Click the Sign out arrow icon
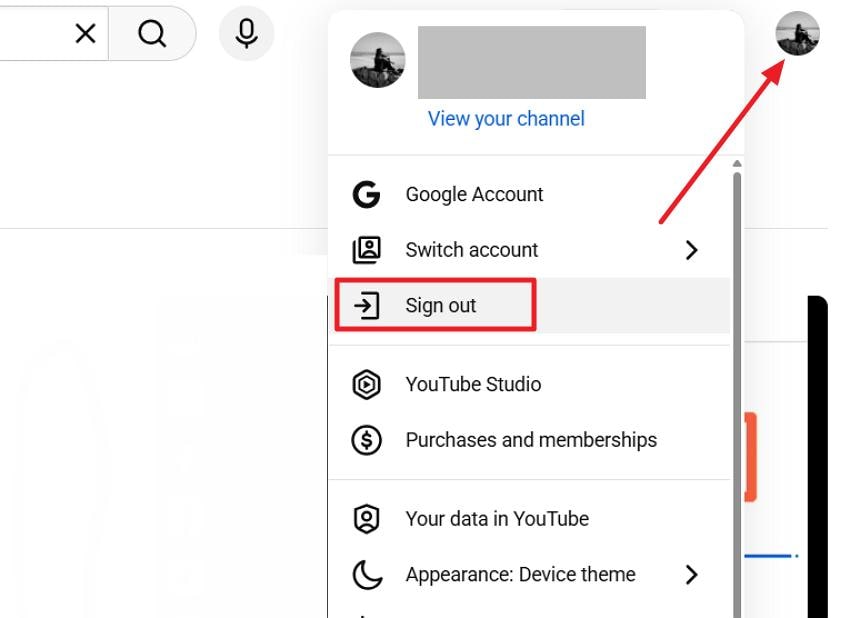Viewport: 850px width, 618px height. click(x=367, y=304)
